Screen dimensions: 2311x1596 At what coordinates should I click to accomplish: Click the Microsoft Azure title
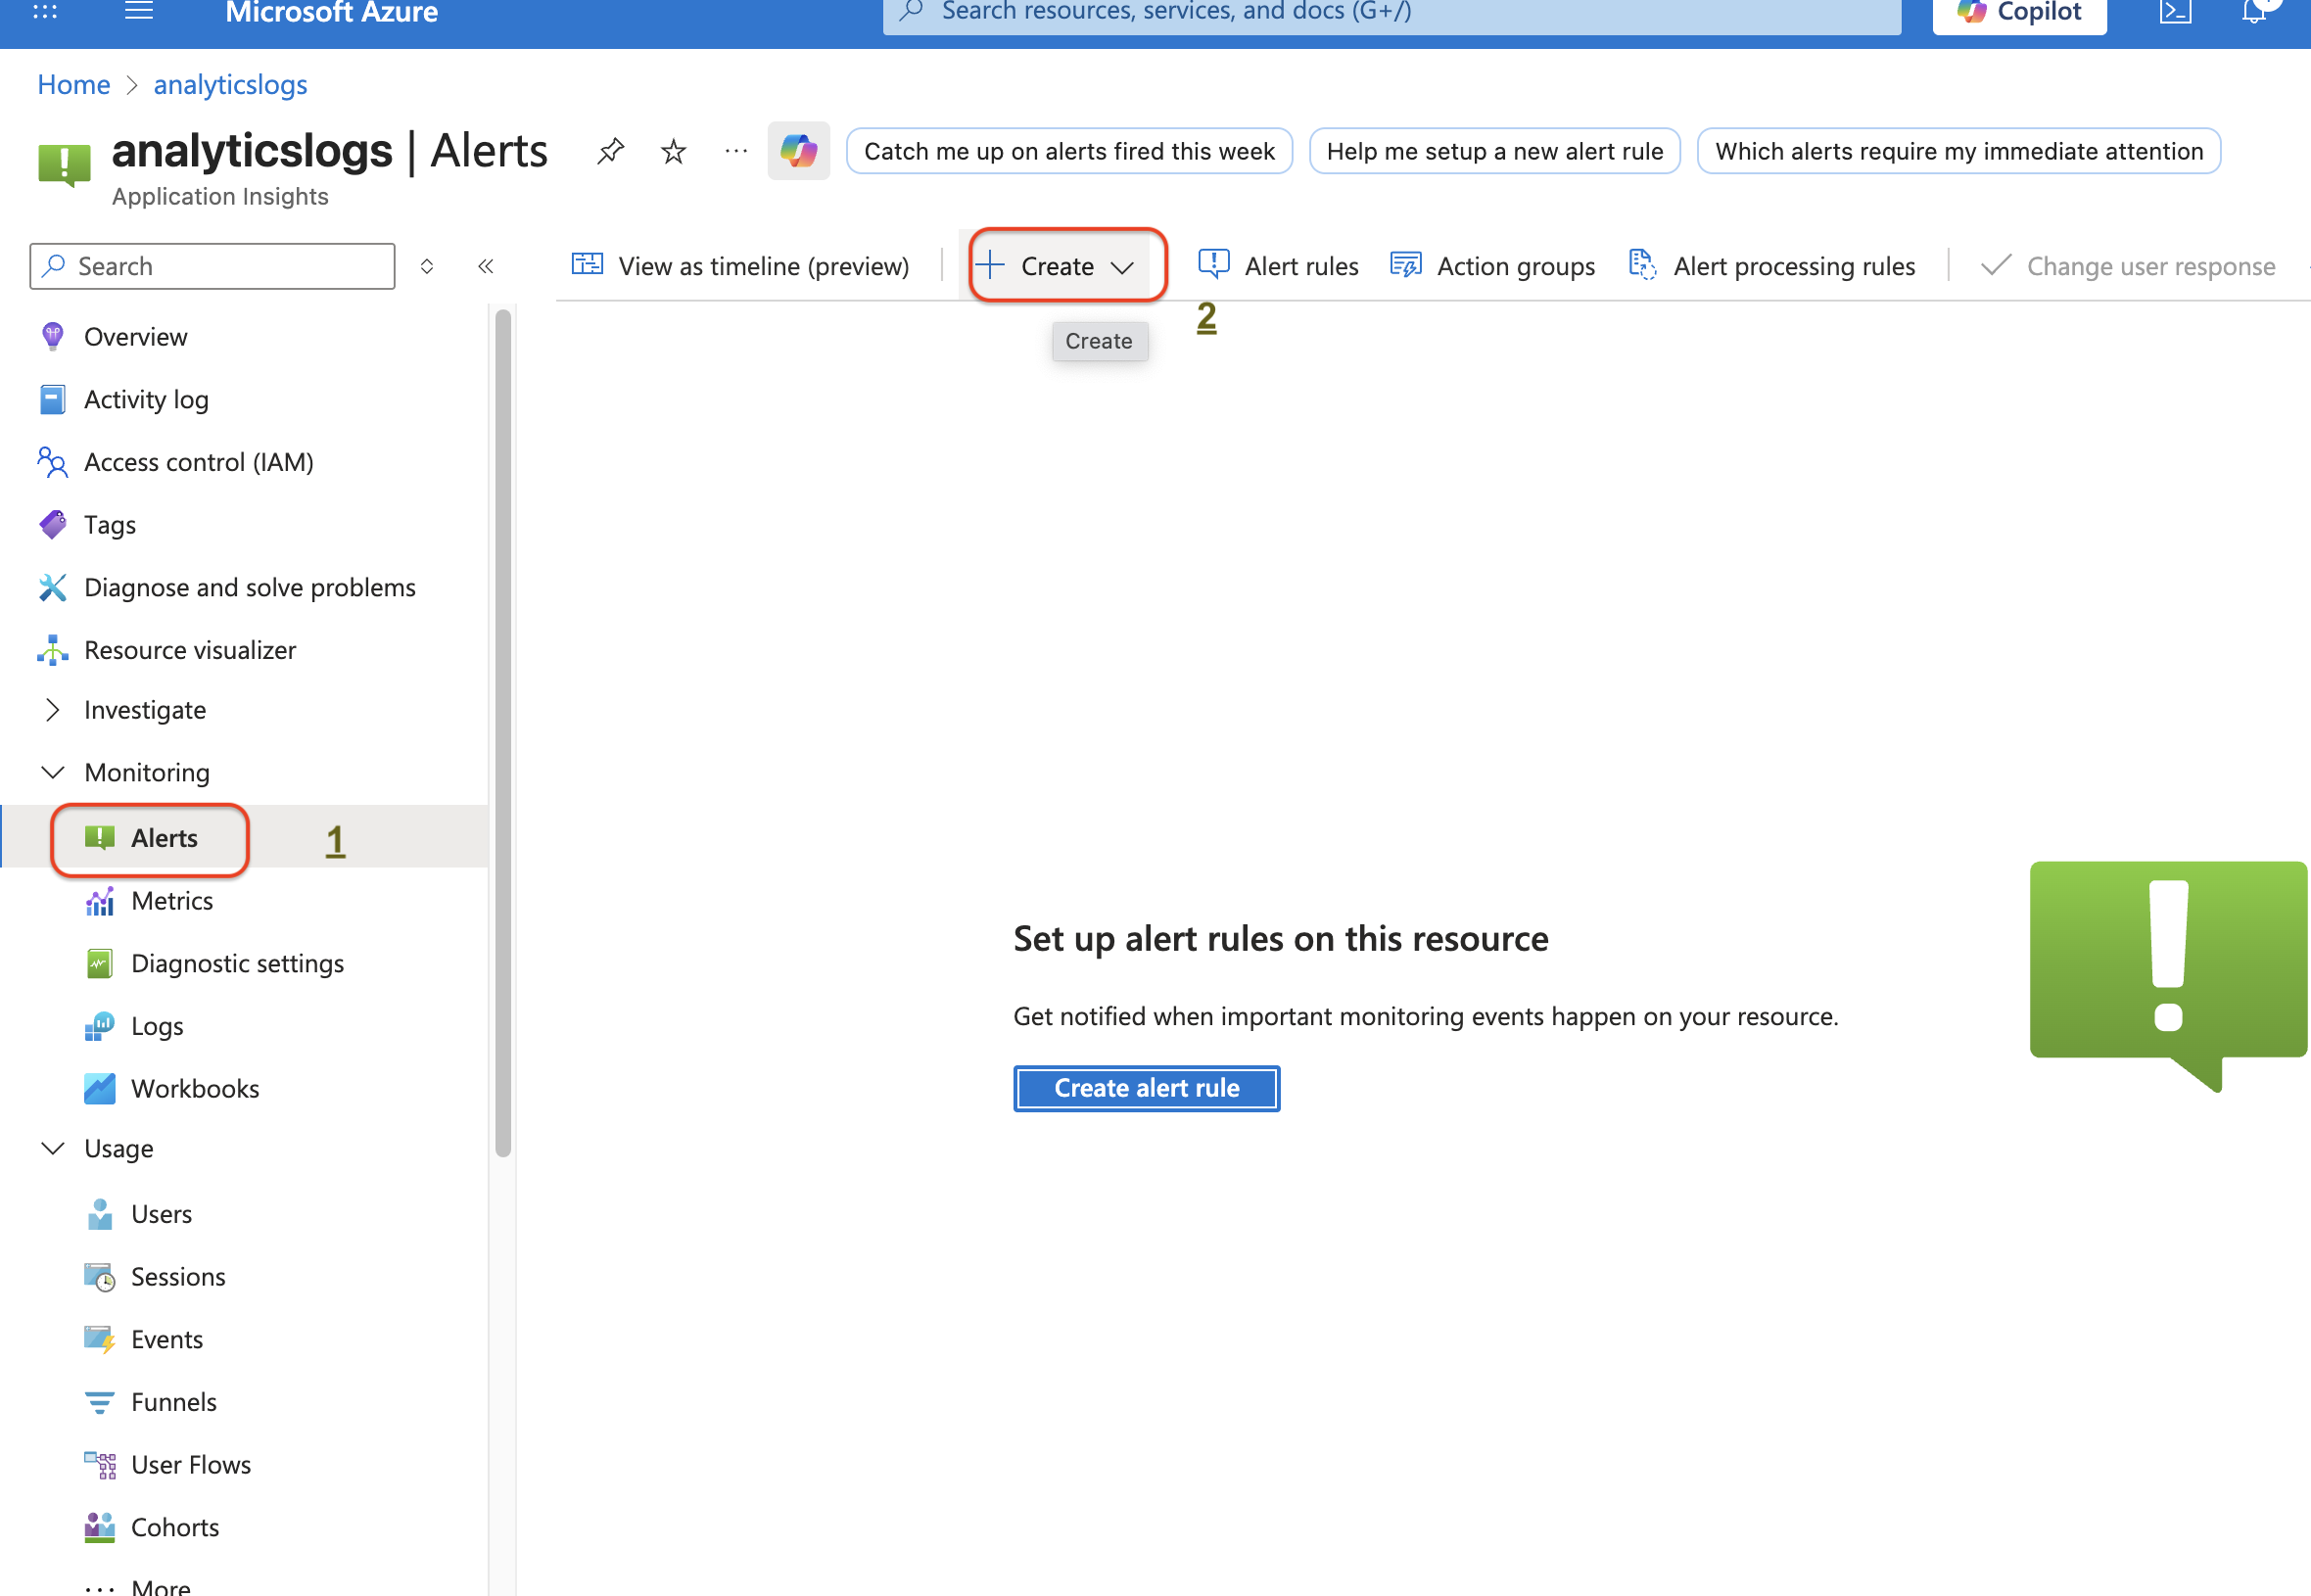coord(331,12)
